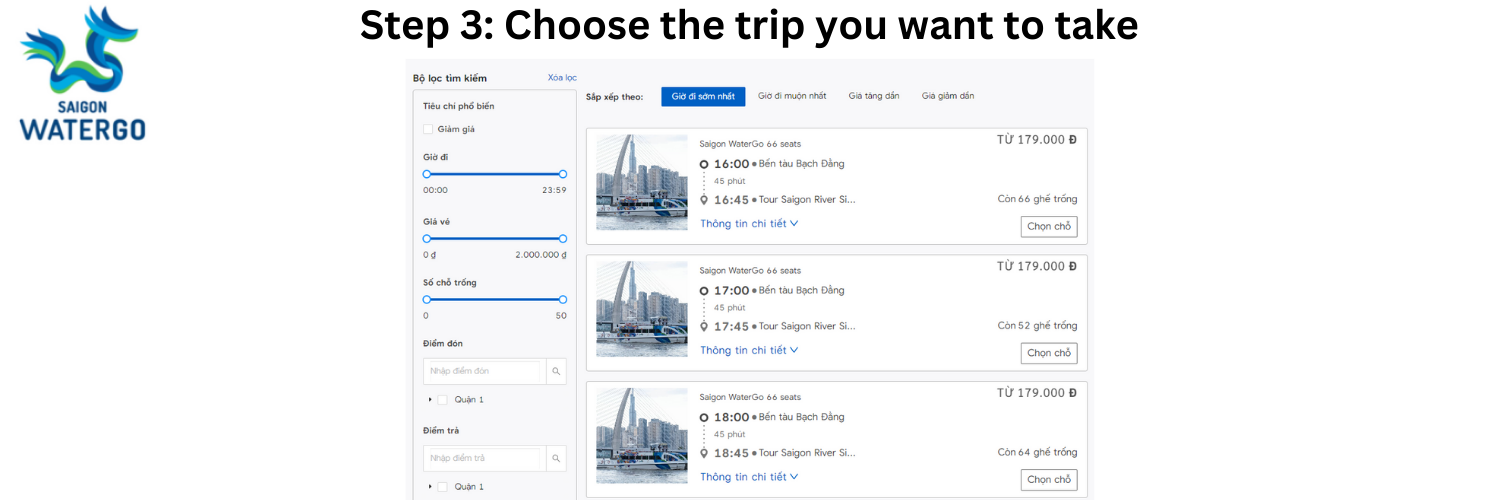
Task: Click the right handle of Giá vé slider
Action: [x=563, y=239]
